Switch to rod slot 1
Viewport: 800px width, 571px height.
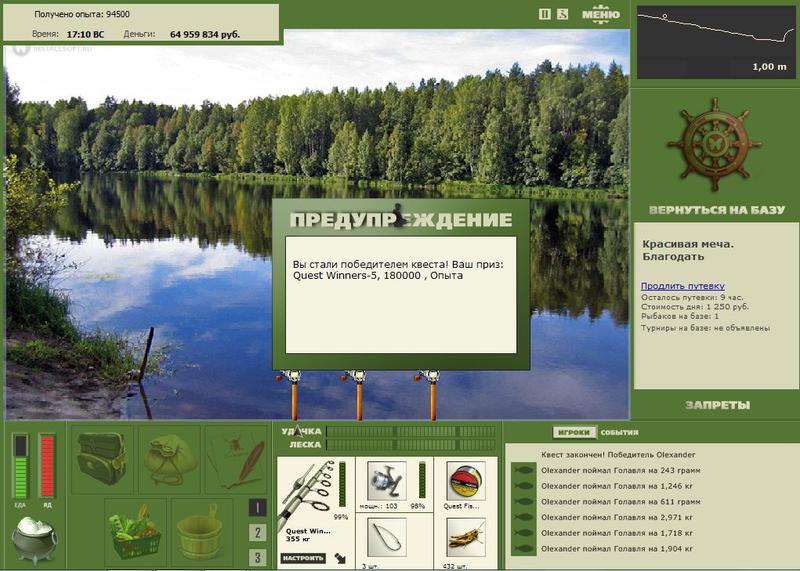pos(257,507)
